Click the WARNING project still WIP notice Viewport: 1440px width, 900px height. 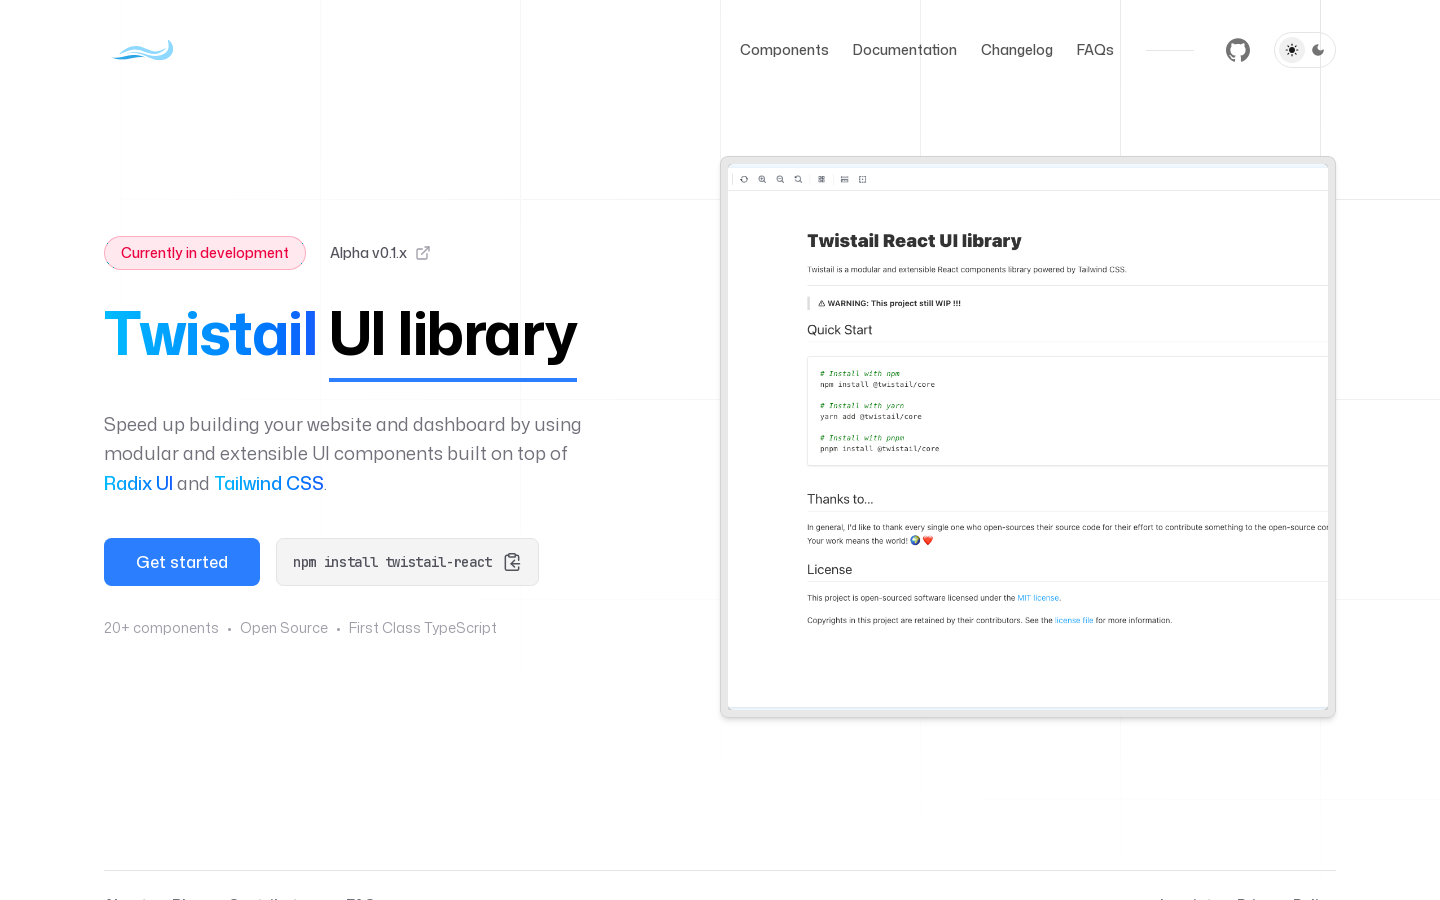pyautogui.click(x=889, y=303)
